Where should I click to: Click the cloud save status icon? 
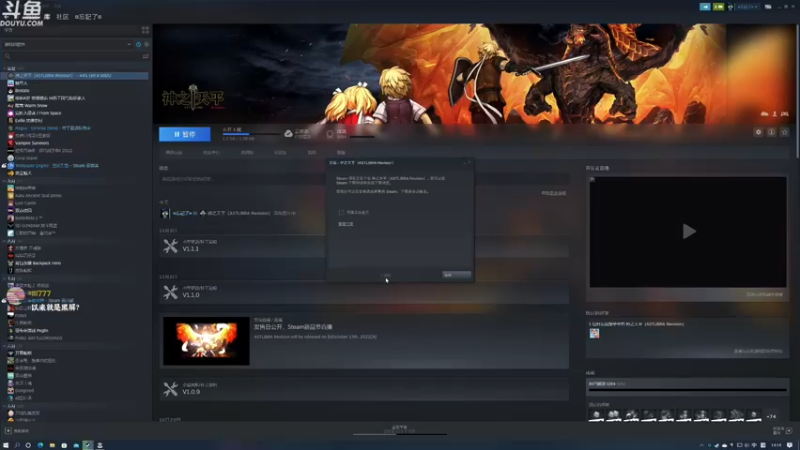coord(288,134)
